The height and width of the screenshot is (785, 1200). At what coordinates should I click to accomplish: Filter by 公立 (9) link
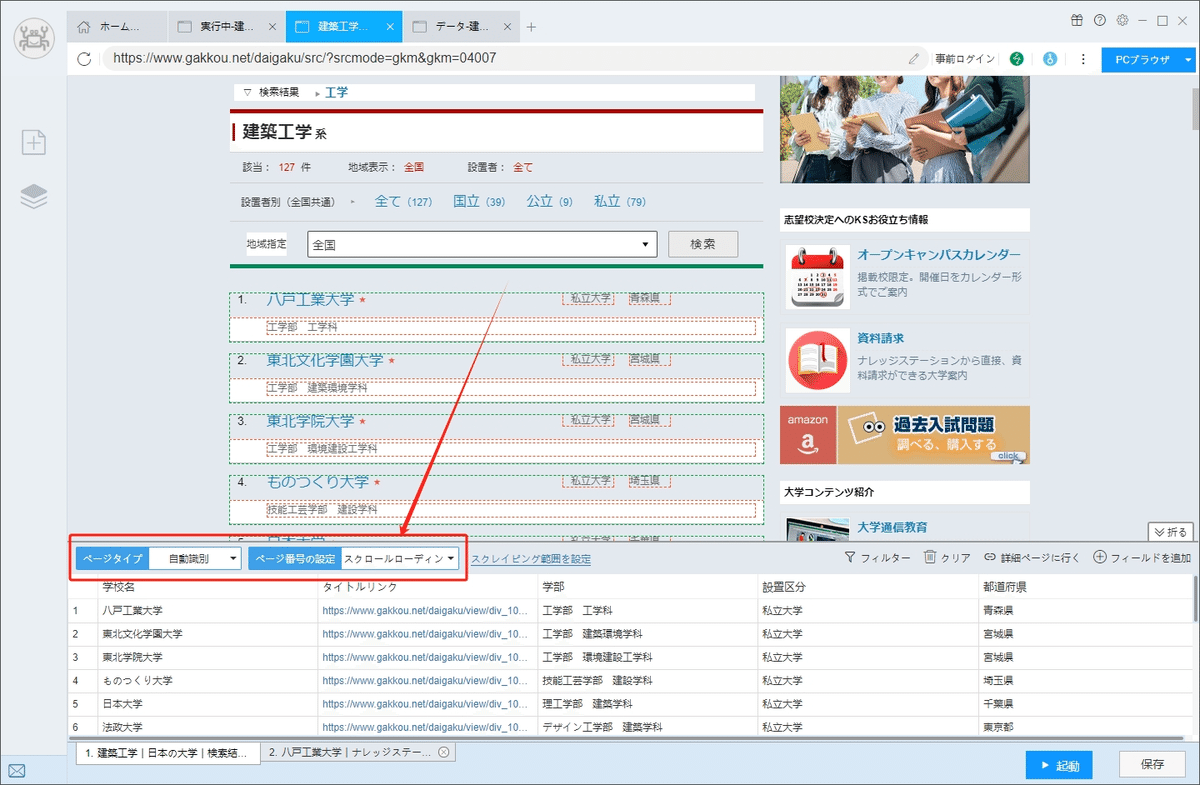click(x=549, y=201)
